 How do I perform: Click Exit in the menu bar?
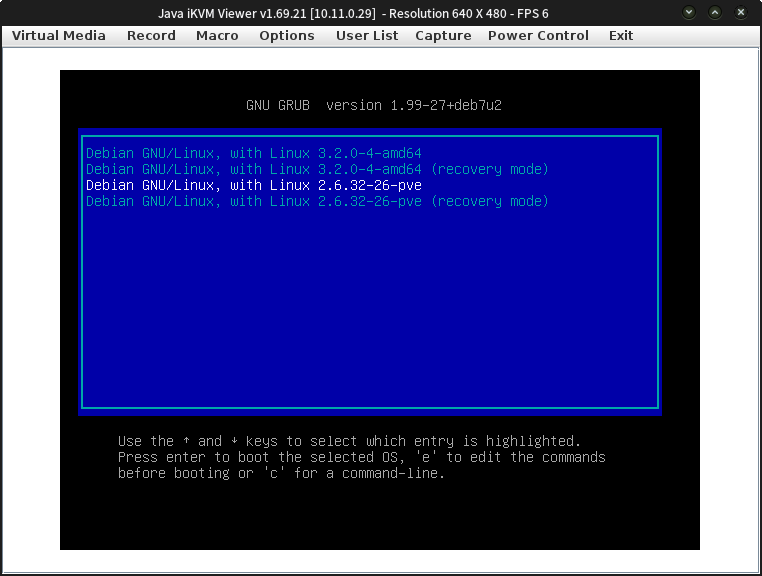tap(620, 35)
